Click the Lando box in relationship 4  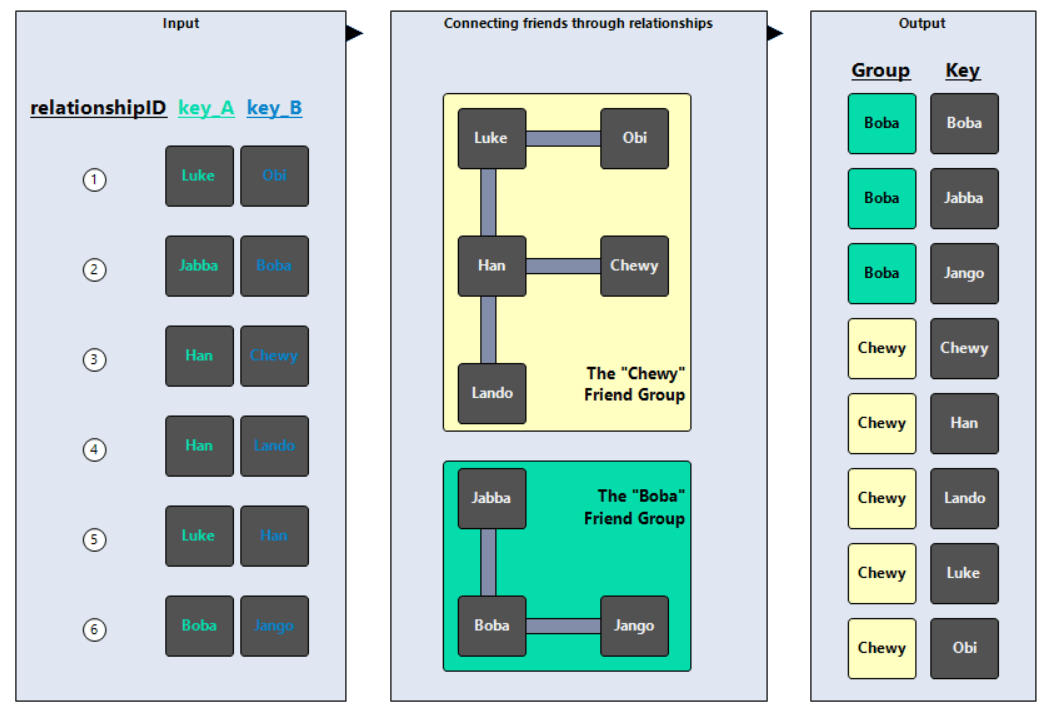274,446
